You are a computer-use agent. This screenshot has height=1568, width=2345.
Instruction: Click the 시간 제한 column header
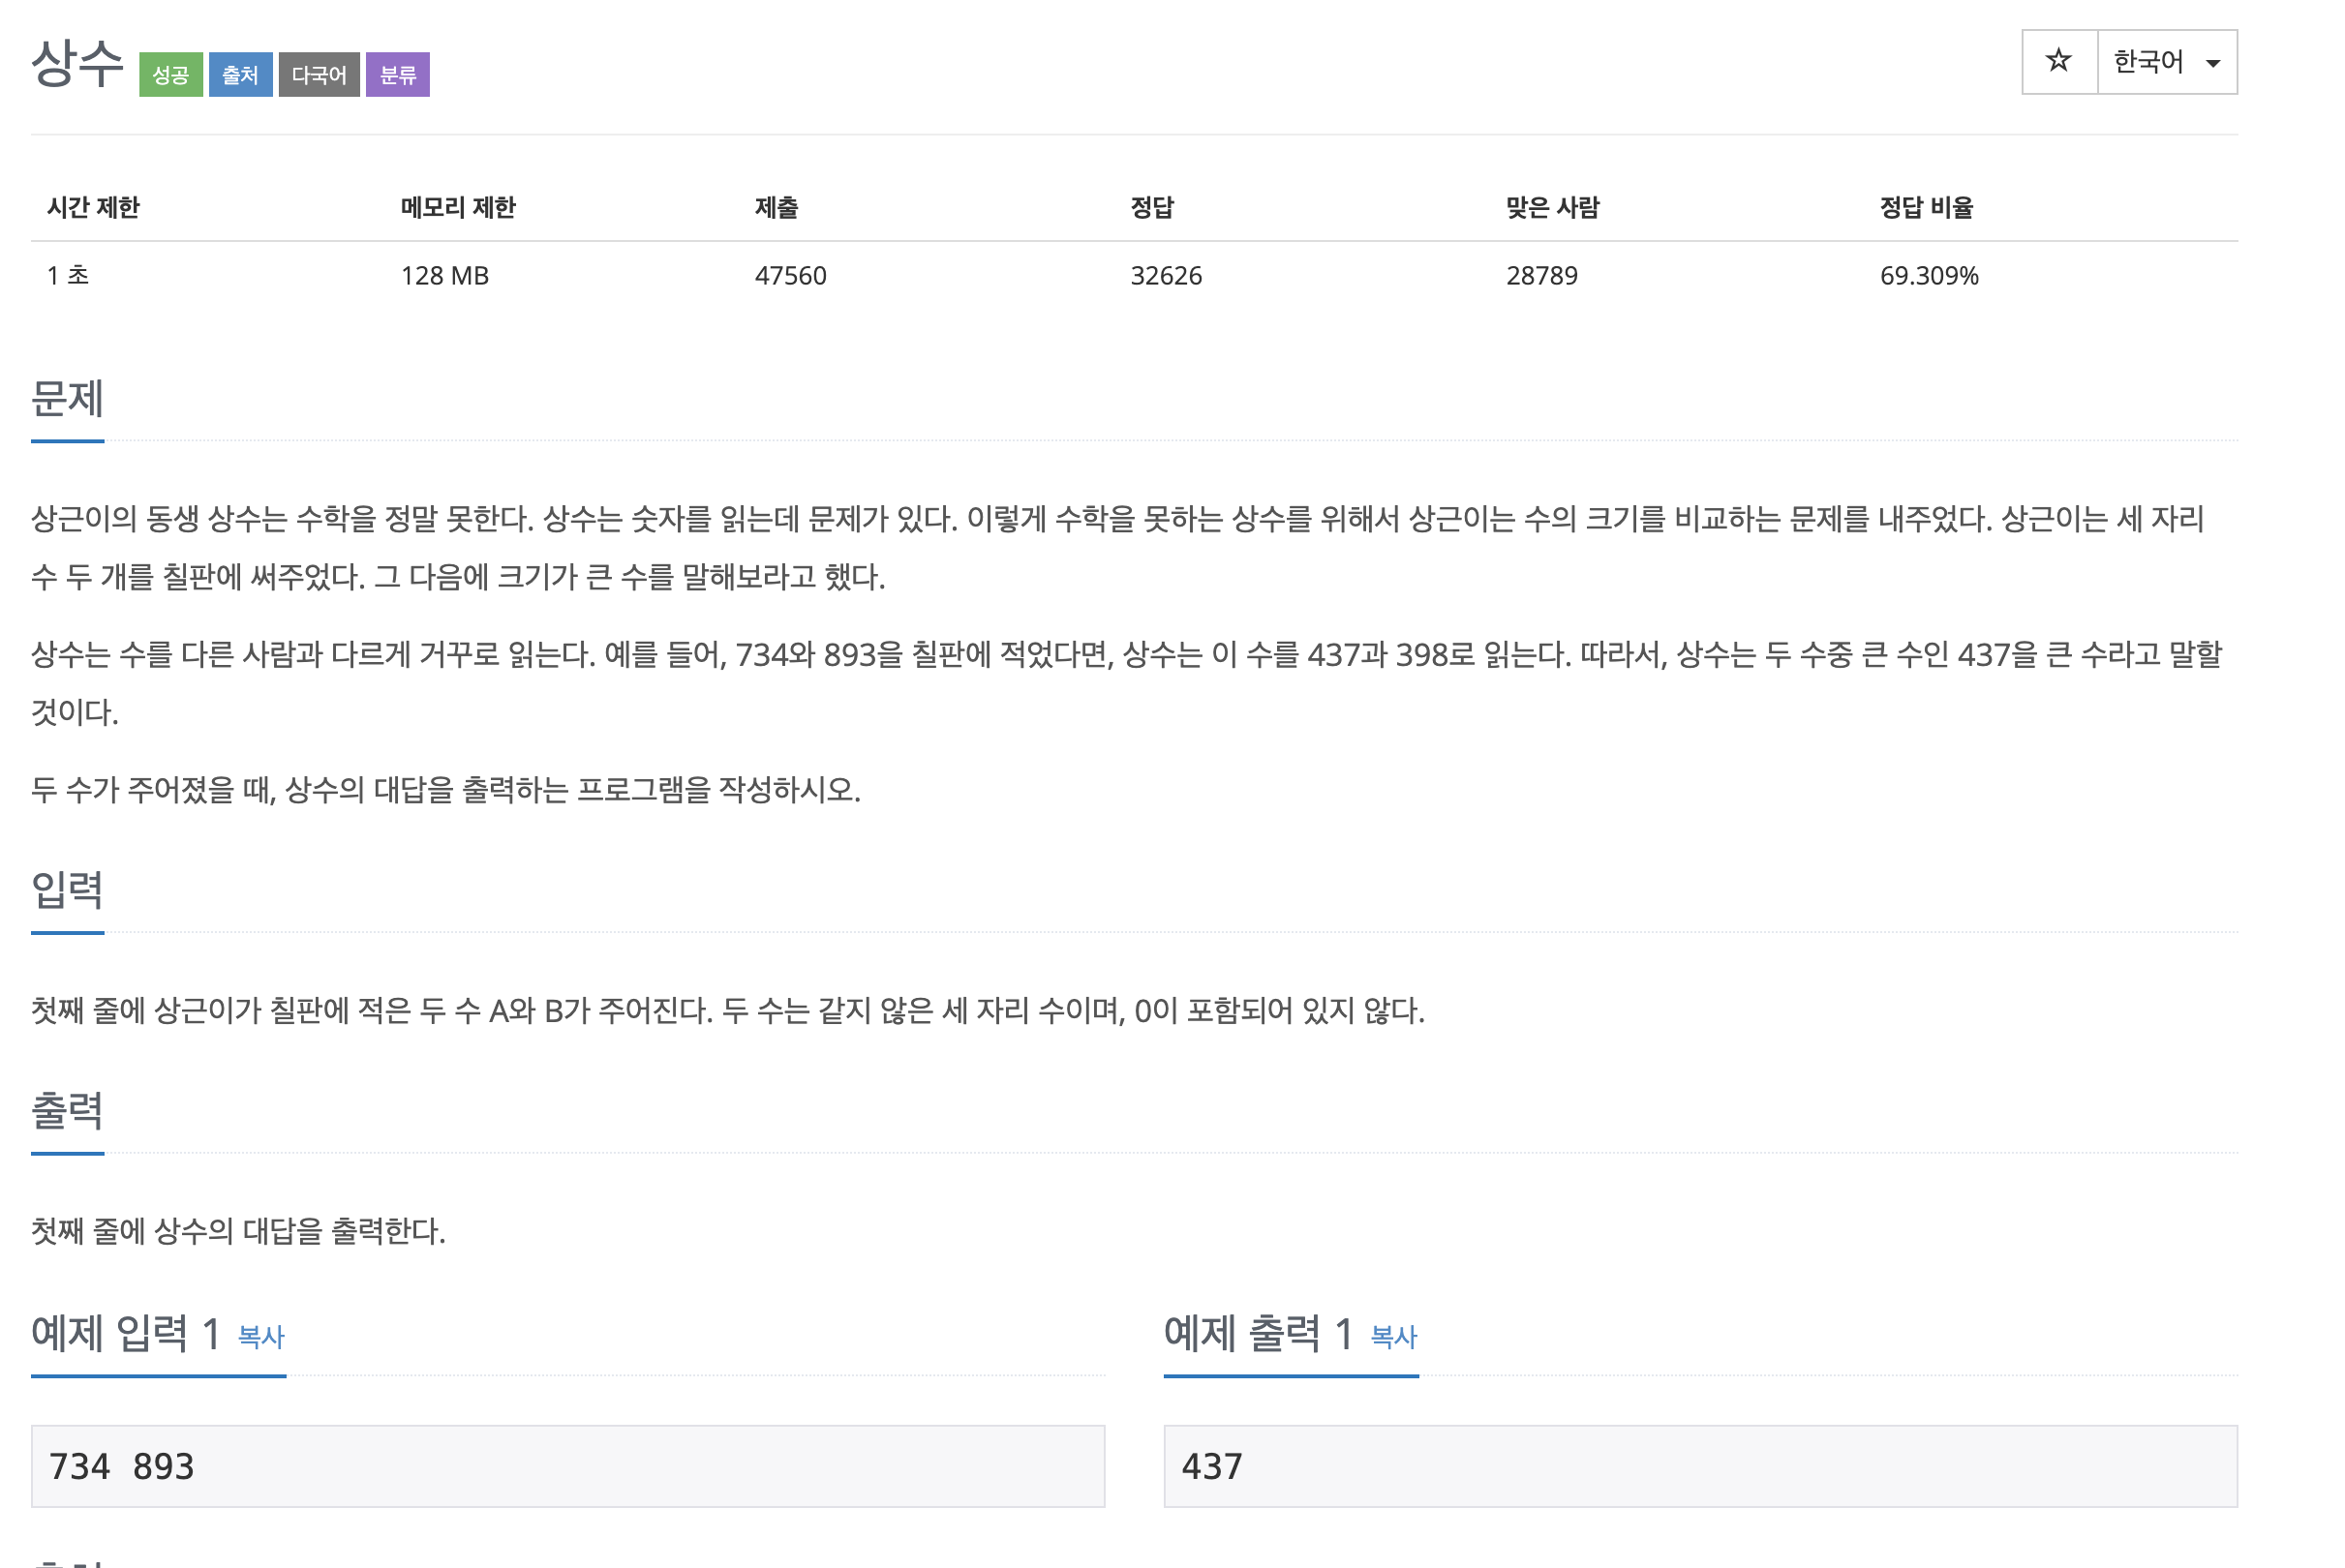[93, 207]
